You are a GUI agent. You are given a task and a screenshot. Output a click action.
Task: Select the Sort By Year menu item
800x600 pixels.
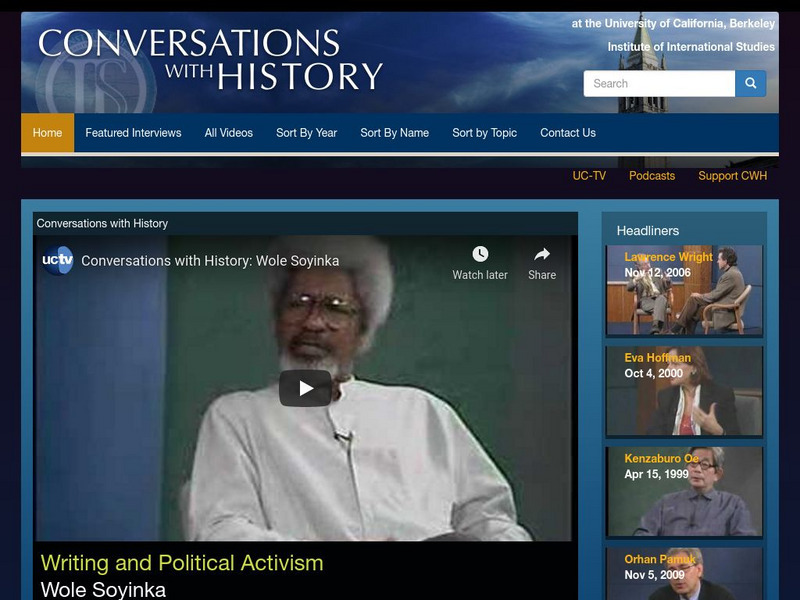306,133
